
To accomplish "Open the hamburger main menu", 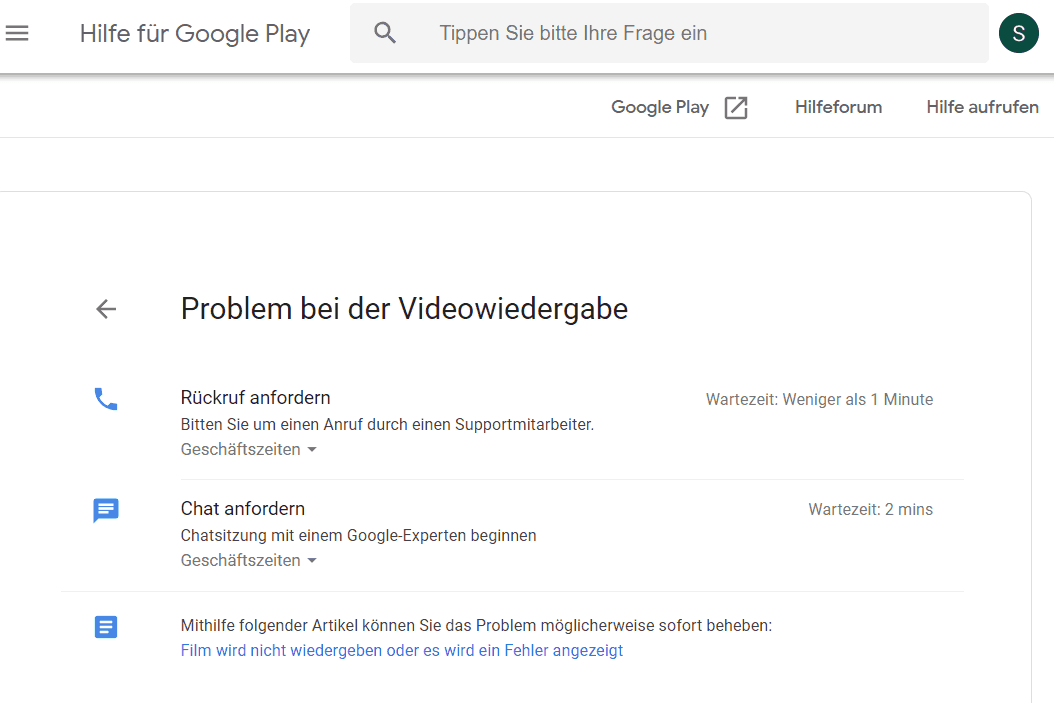I will click(x=17, y=33).
